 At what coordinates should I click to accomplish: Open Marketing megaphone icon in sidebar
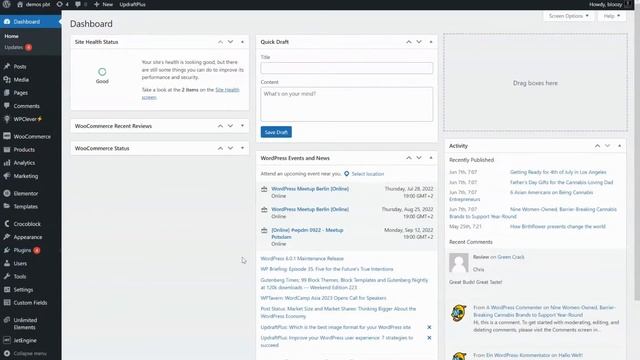coord(7,176)
